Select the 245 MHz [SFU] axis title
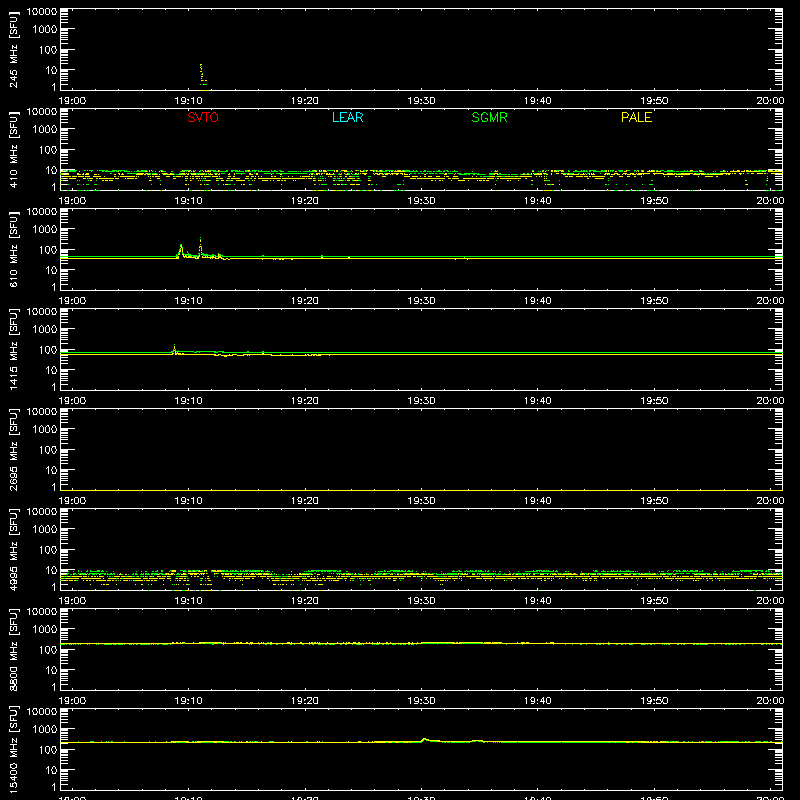The image size is (800, 800). [x=13, y=49]
